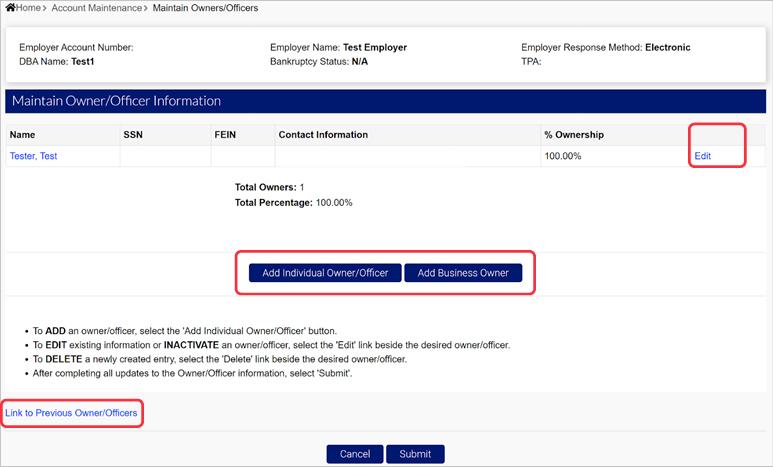Click the Maintain Owner/Officer Information title bar

(x=114, y=101)
